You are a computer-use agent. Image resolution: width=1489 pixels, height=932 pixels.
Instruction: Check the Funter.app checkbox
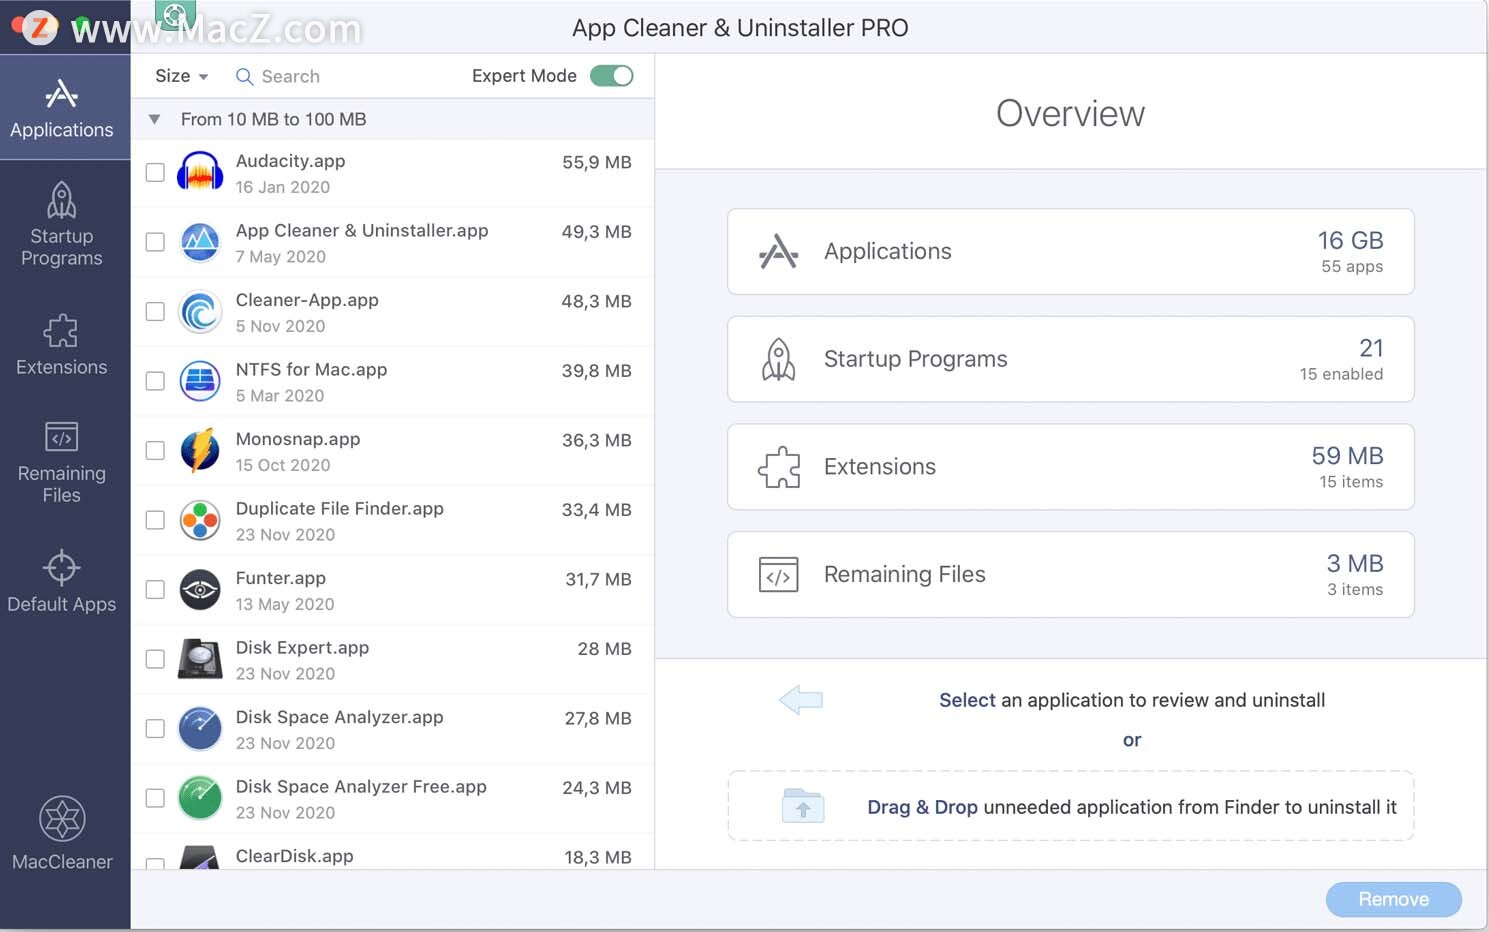tap(155, 590)
